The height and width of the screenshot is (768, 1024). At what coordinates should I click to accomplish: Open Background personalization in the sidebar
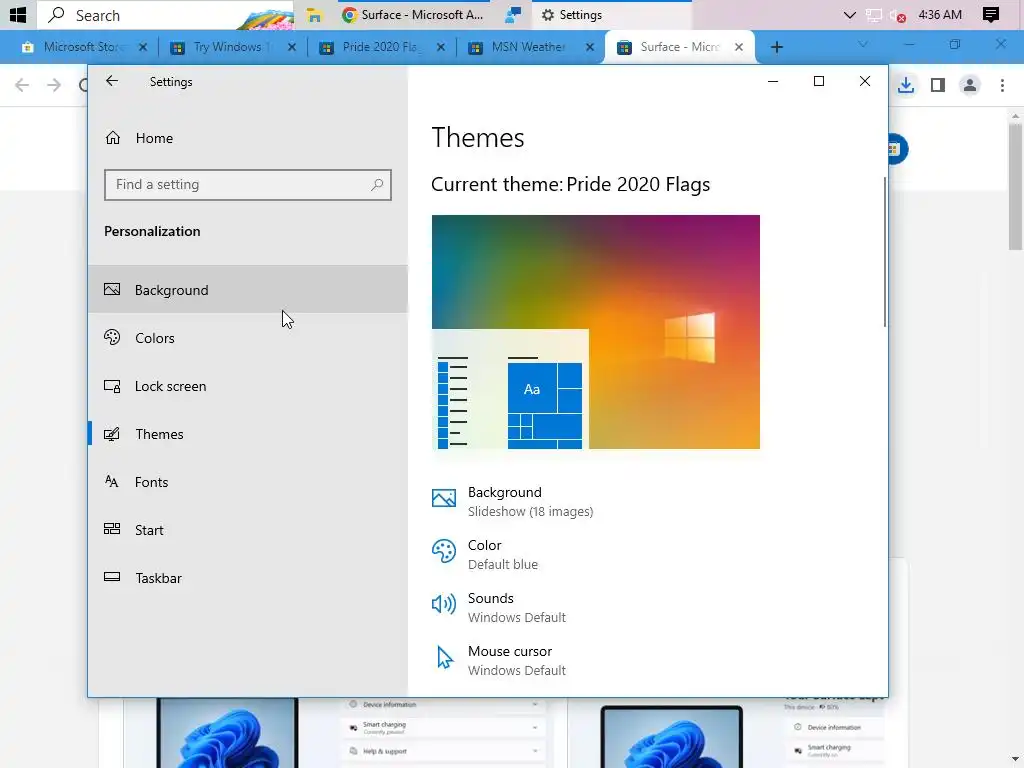248,289
